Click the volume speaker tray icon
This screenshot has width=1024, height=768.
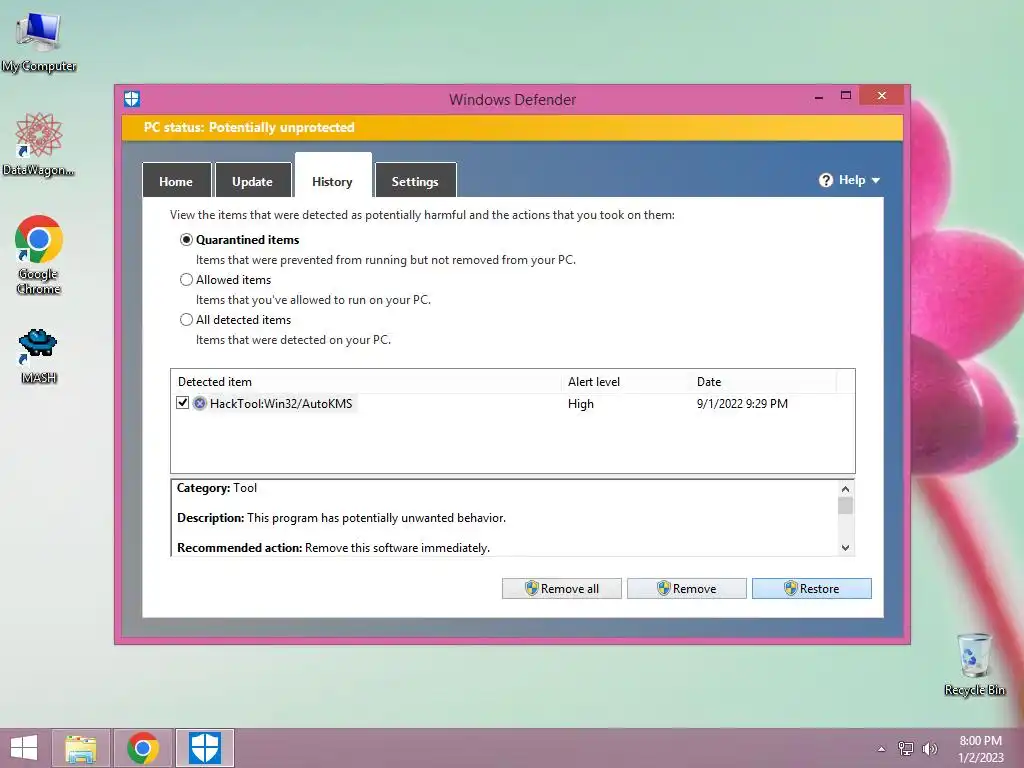tap(930, 748)
